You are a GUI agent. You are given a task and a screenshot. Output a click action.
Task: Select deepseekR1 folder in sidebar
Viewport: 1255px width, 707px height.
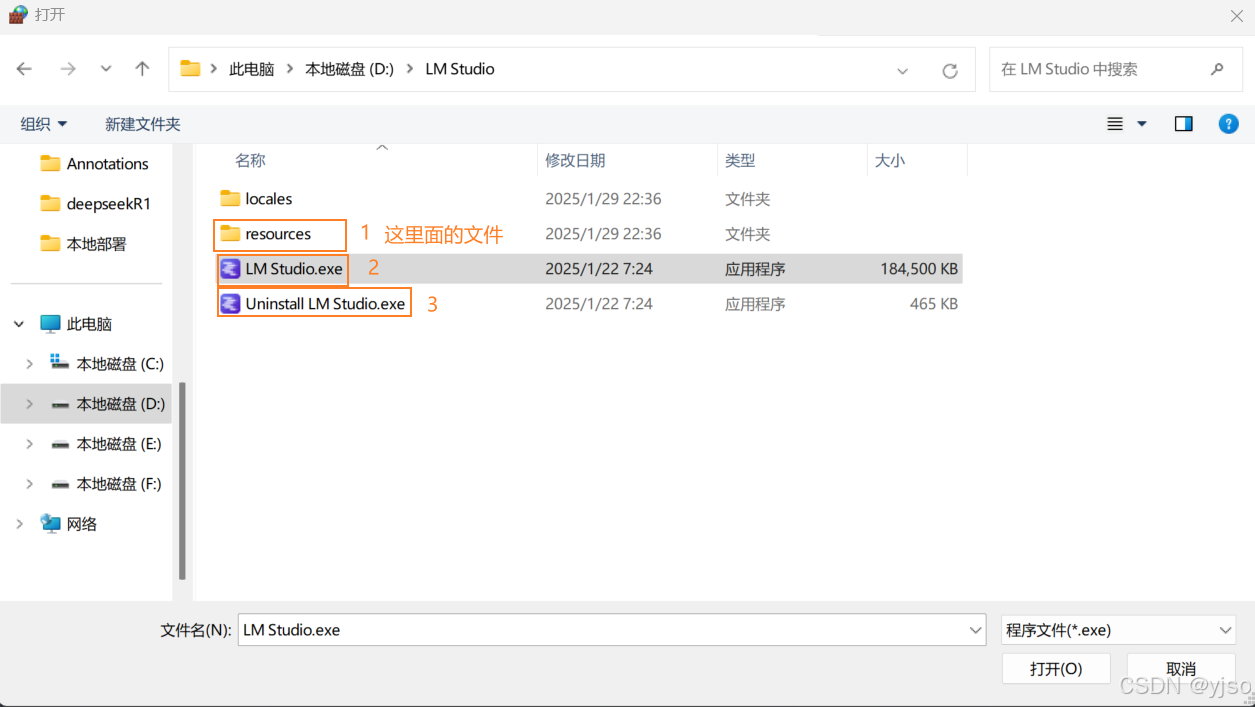(x=95, y=204)
